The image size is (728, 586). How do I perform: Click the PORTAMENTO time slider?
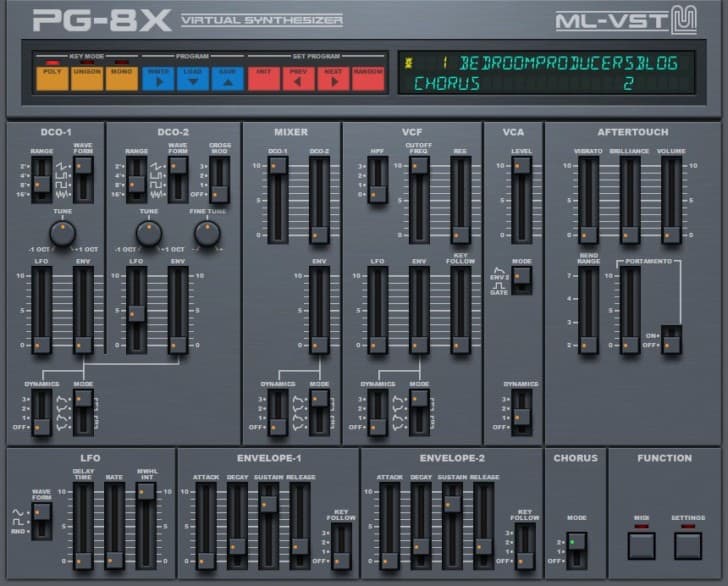coord(630,310)
